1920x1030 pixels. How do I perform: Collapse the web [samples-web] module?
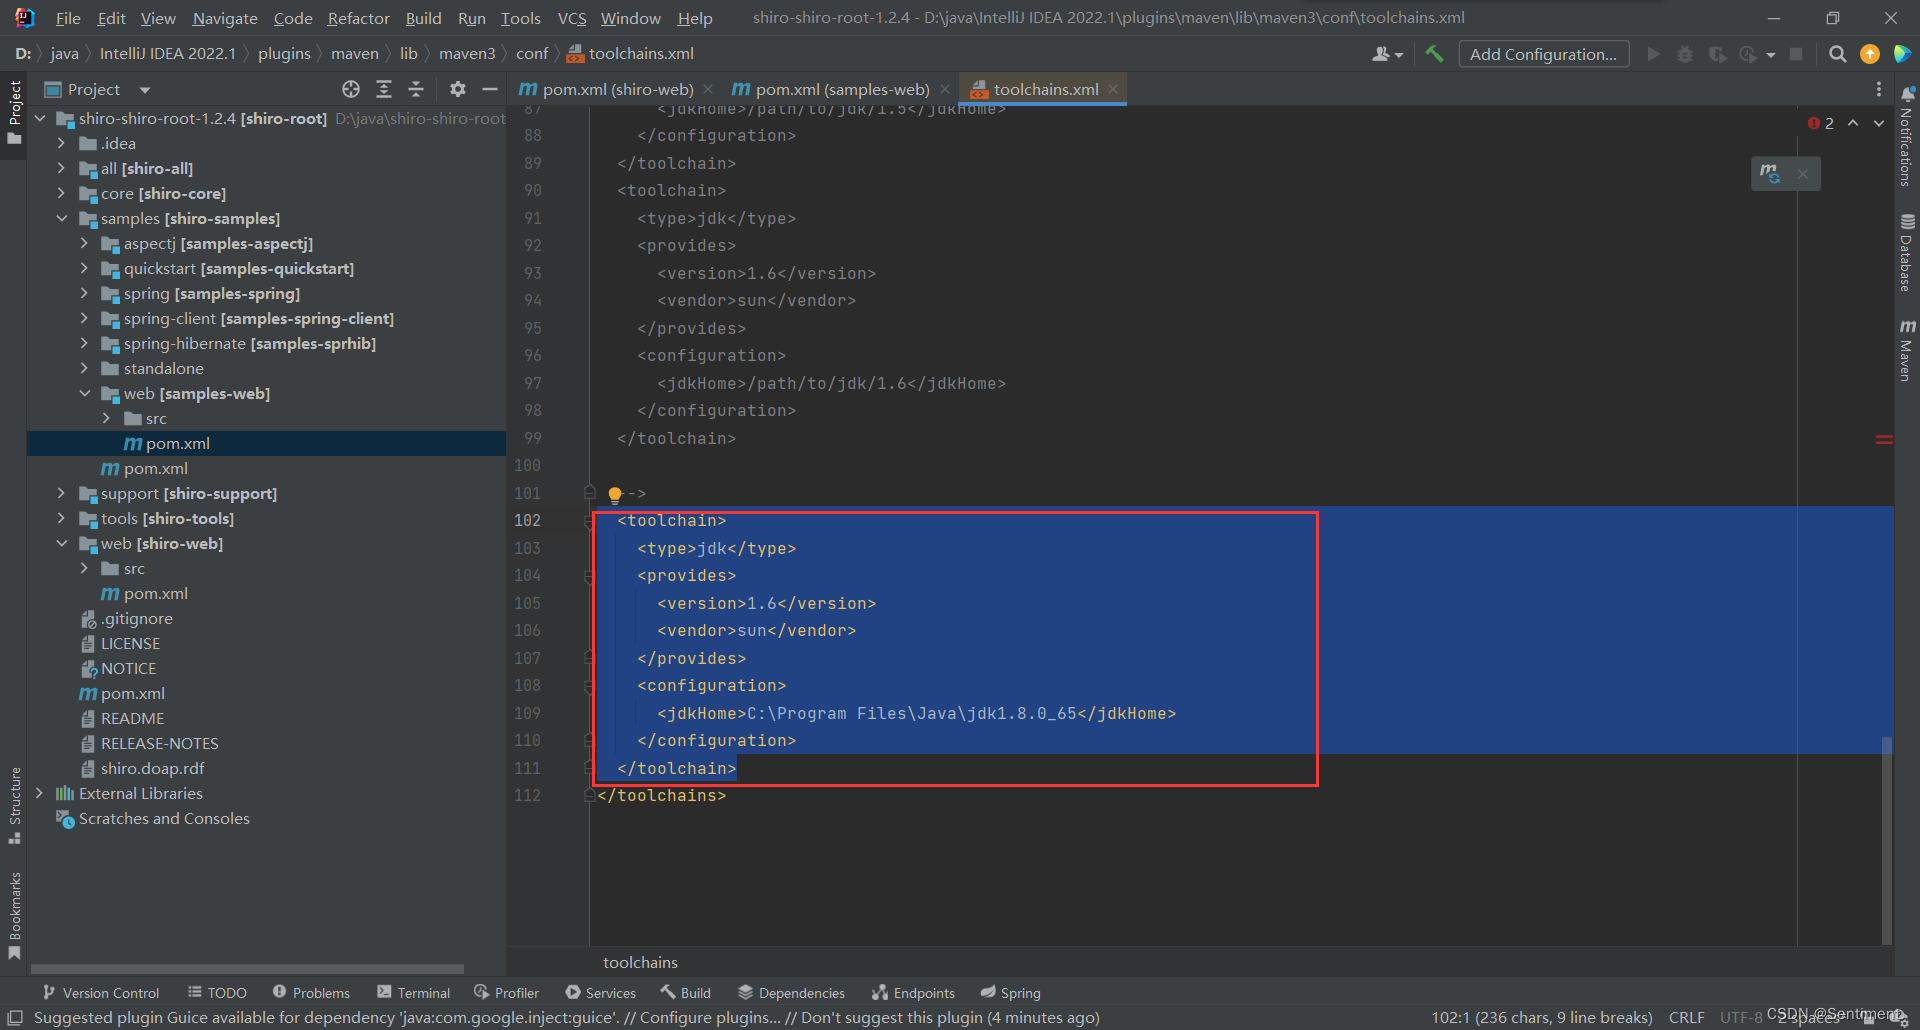84,393
